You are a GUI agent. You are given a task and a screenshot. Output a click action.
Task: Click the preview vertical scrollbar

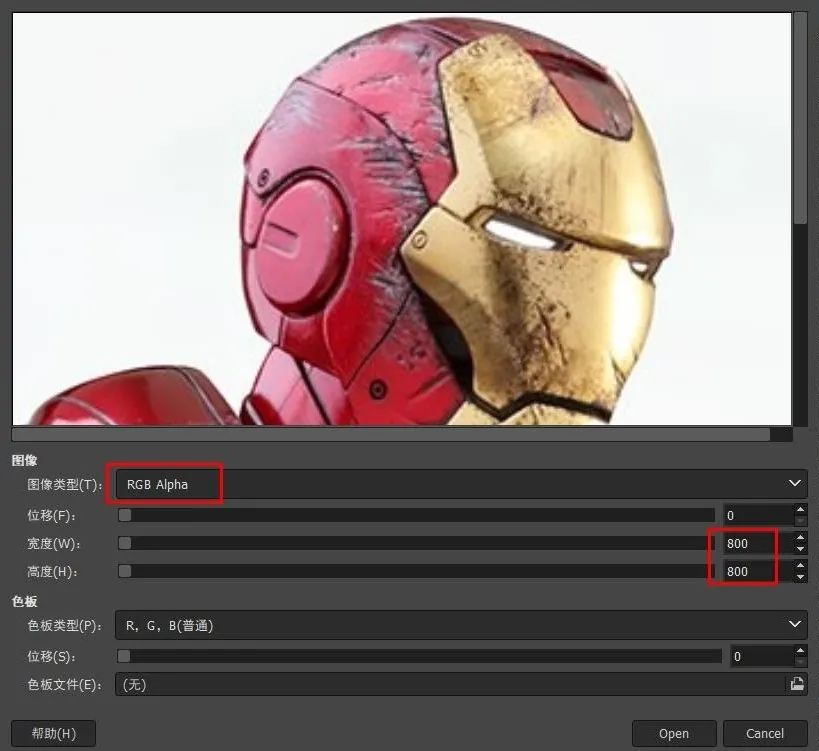[800, 219]
